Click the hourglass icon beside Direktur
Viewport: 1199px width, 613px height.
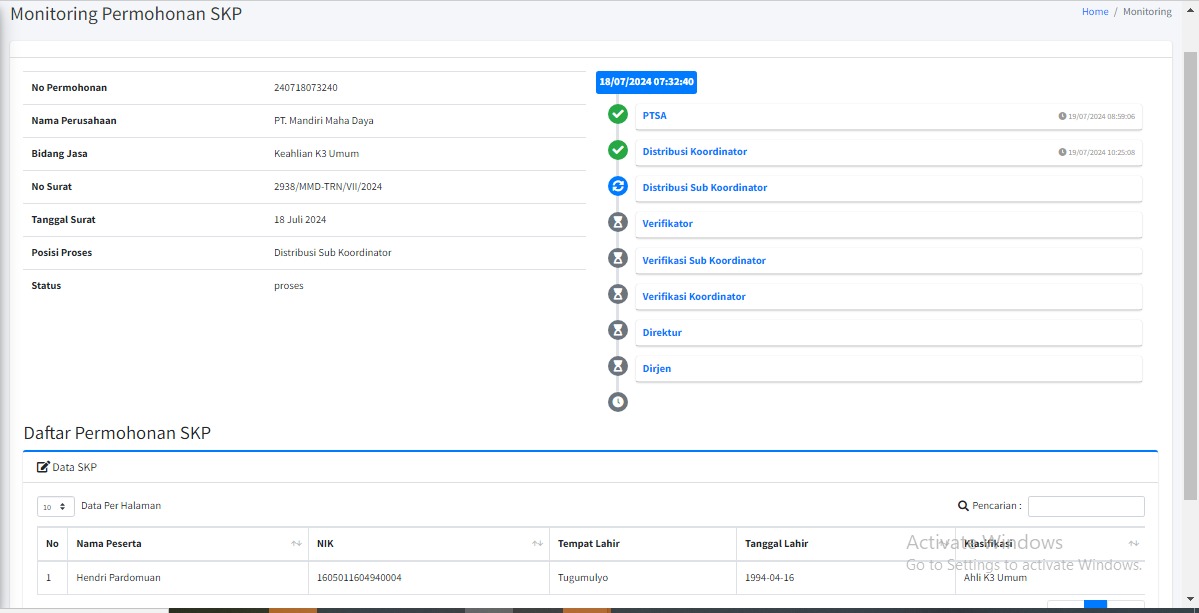click(618, 330)
